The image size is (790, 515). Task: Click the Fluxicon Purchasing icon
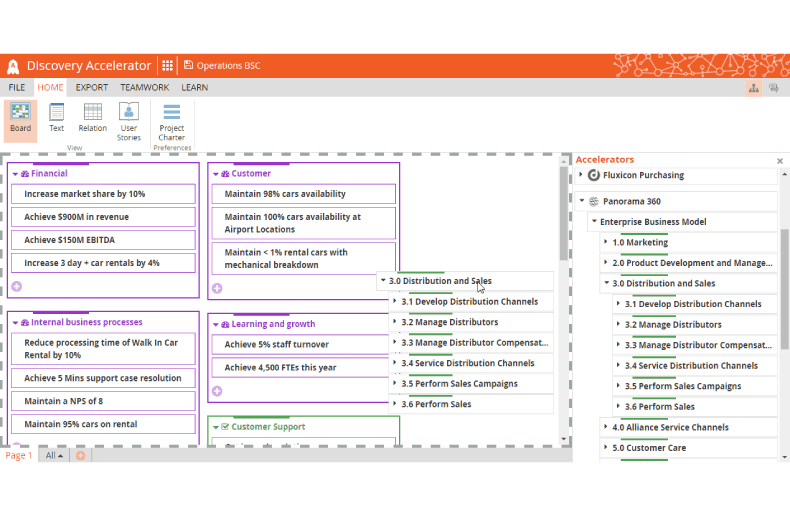[594, 175]
